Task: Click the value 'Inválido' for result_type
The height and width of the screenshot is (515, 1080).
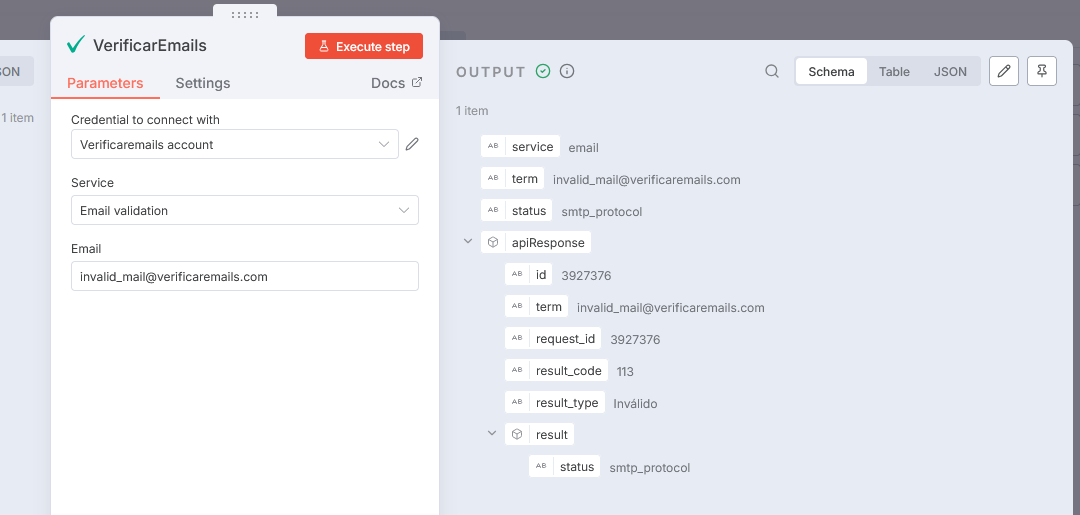Action: (x=635, y=403)
